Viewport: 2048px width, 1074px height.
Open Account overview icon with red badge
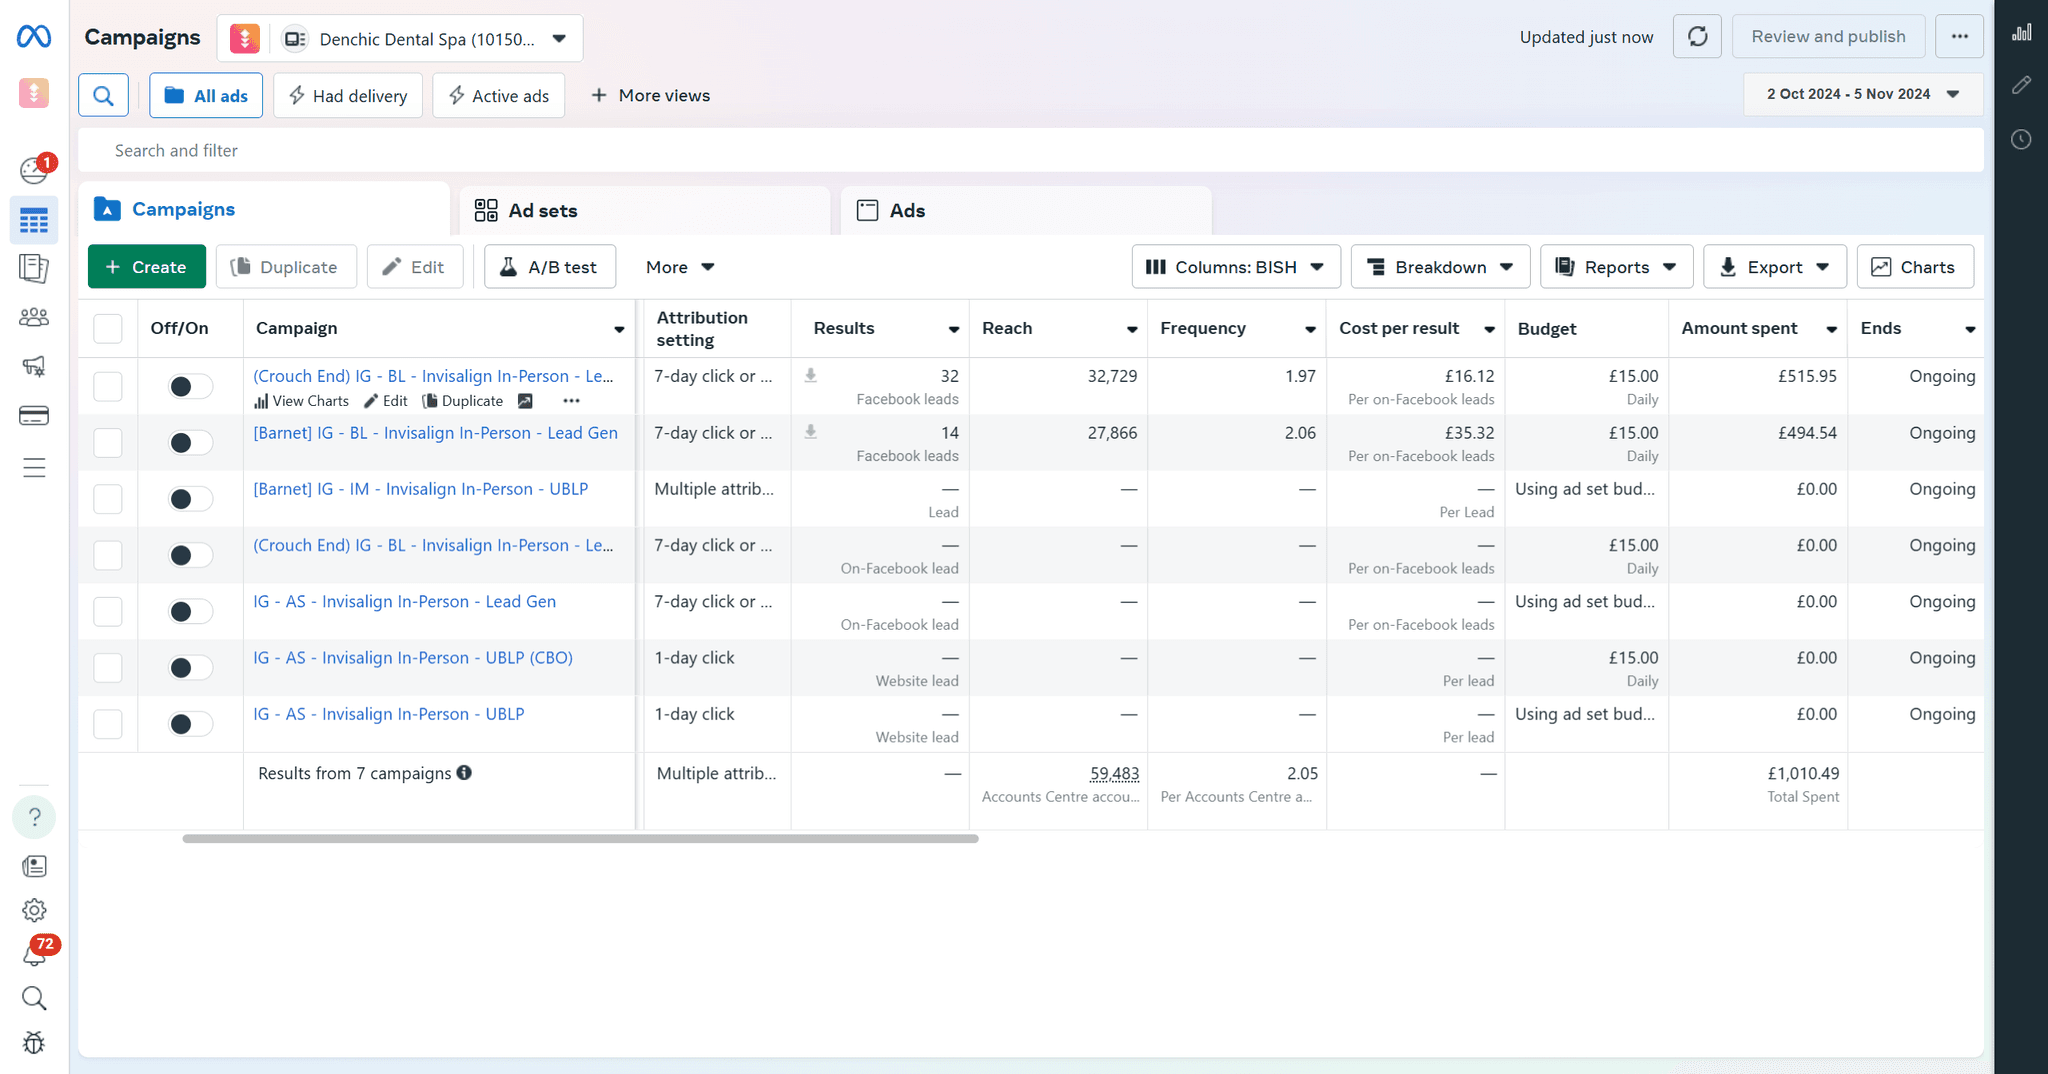click(x=35, y=170)
